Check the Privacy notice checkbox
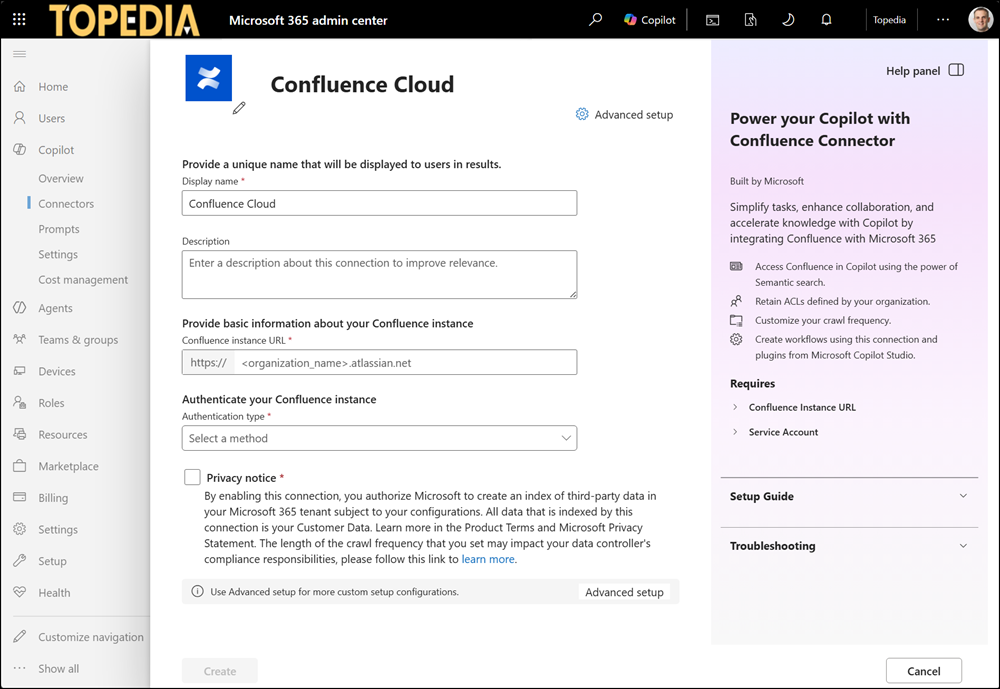The height and width of the screenshot is (689, 1000). 192,477
